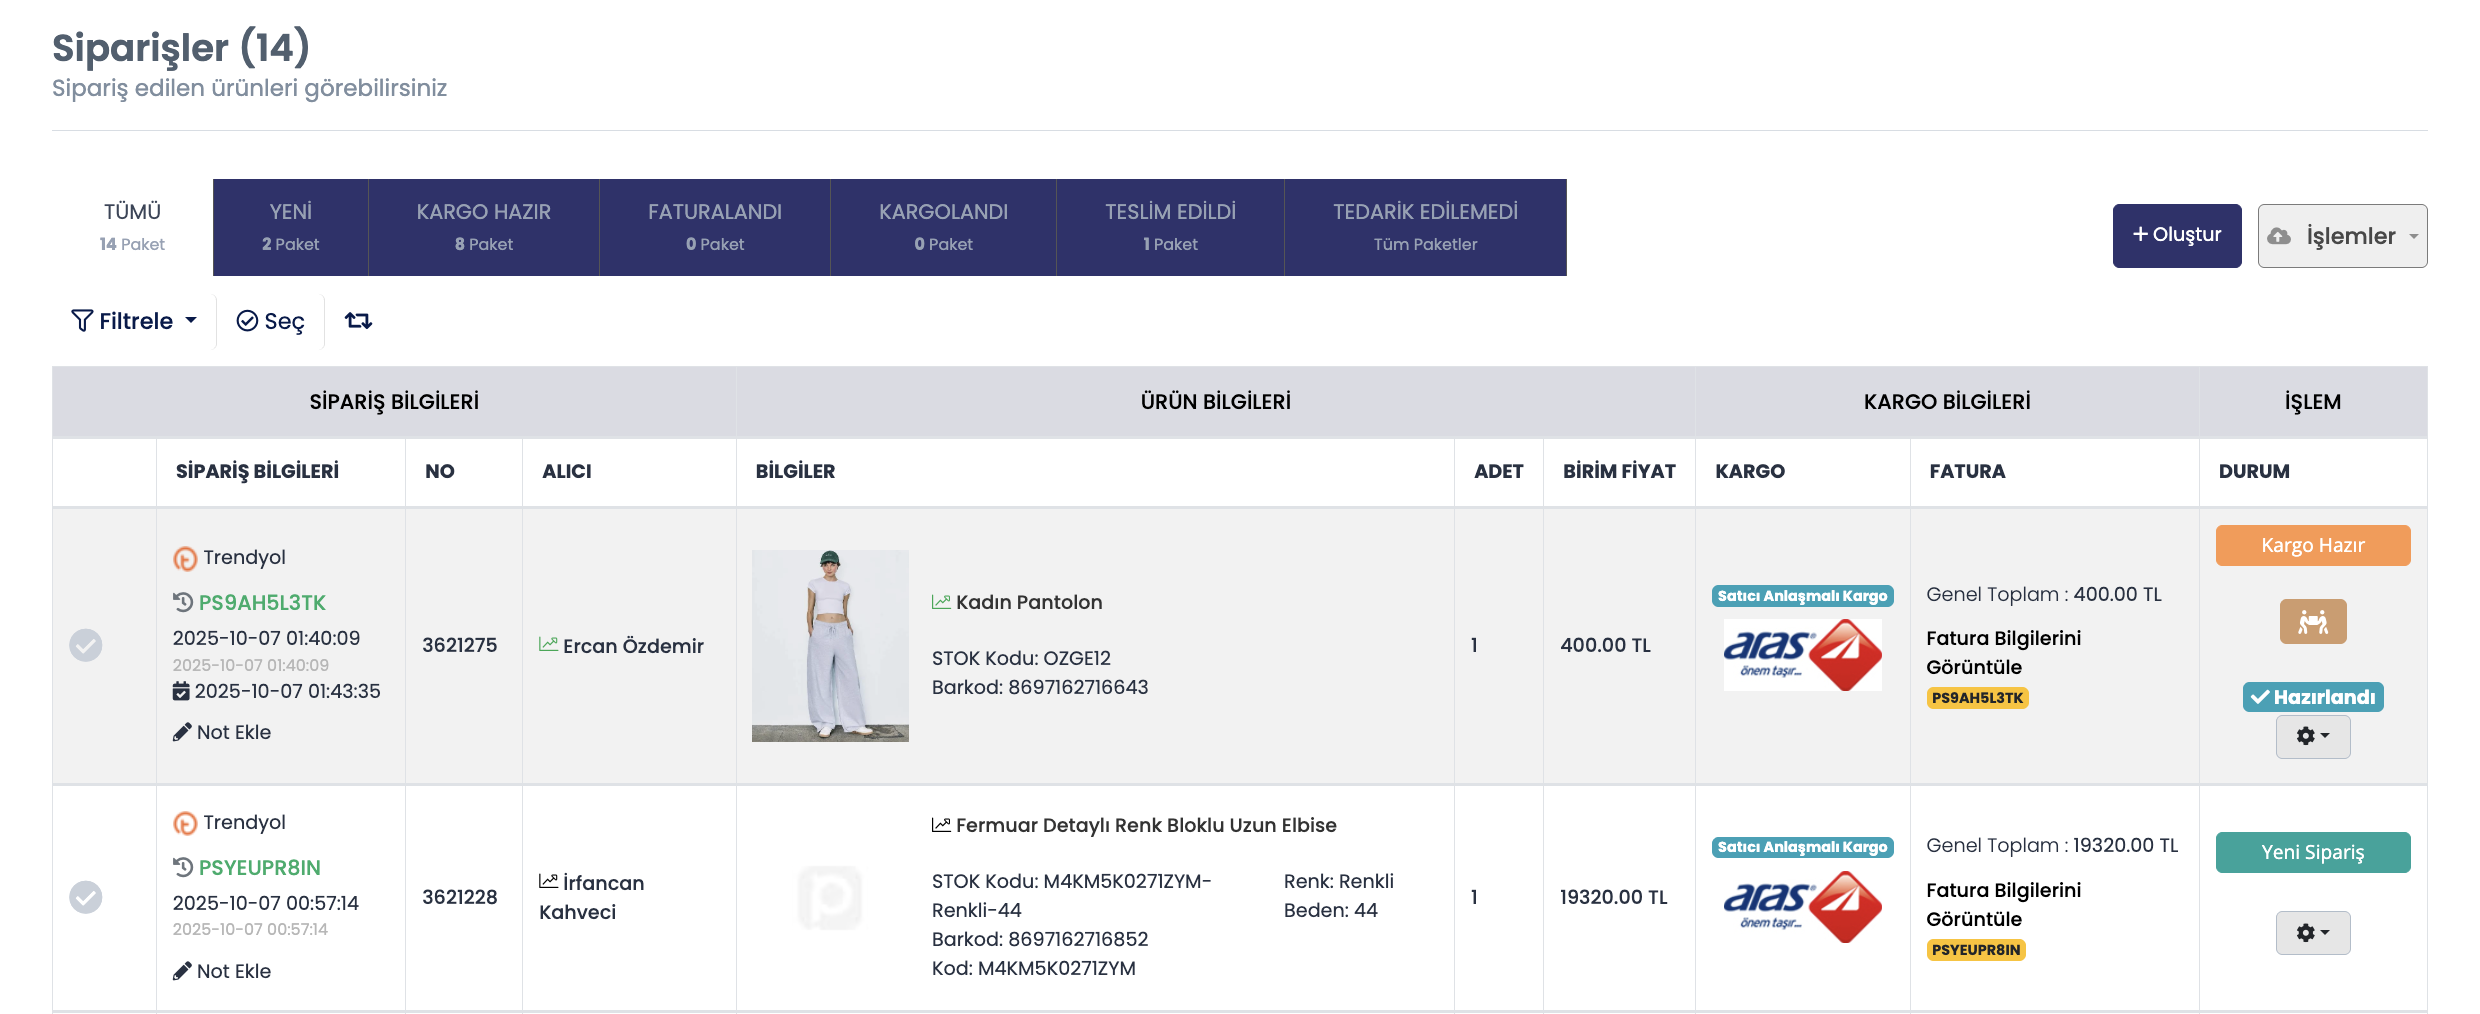2480x1014 pixels.
Task: Open the Filtrele dropdown
Action: point(134,321)
